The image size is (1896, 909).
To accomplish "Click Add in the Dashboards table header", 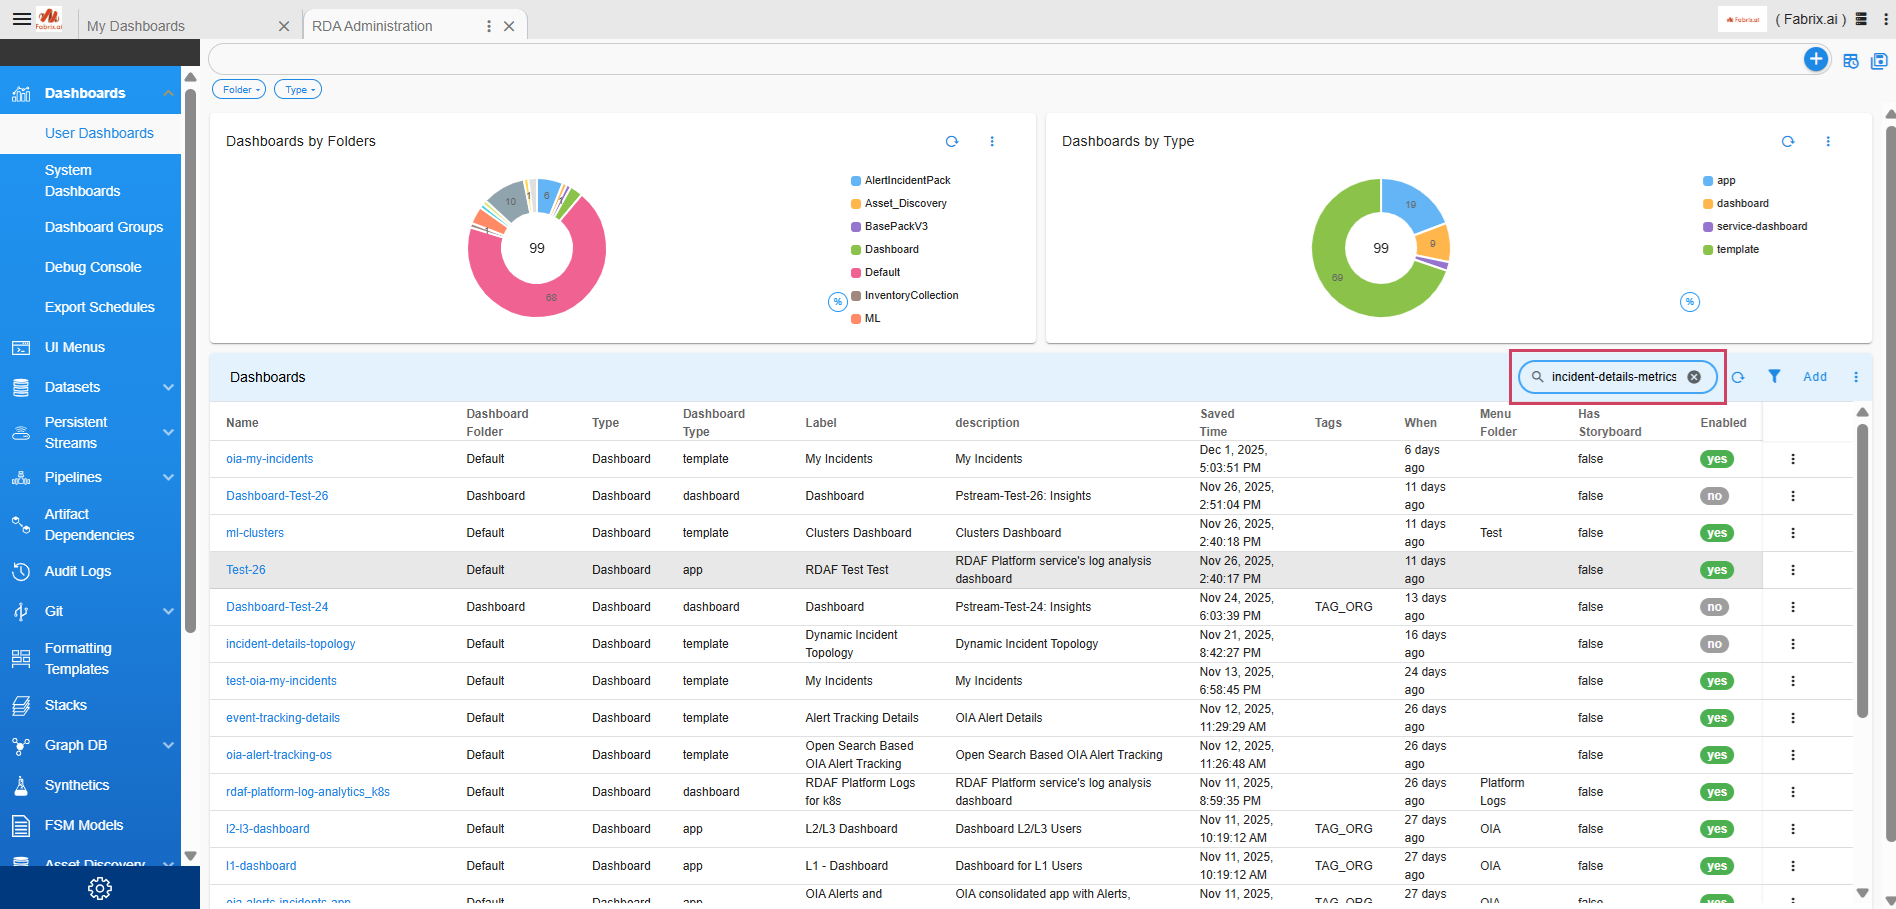I will click(1814, 377).
